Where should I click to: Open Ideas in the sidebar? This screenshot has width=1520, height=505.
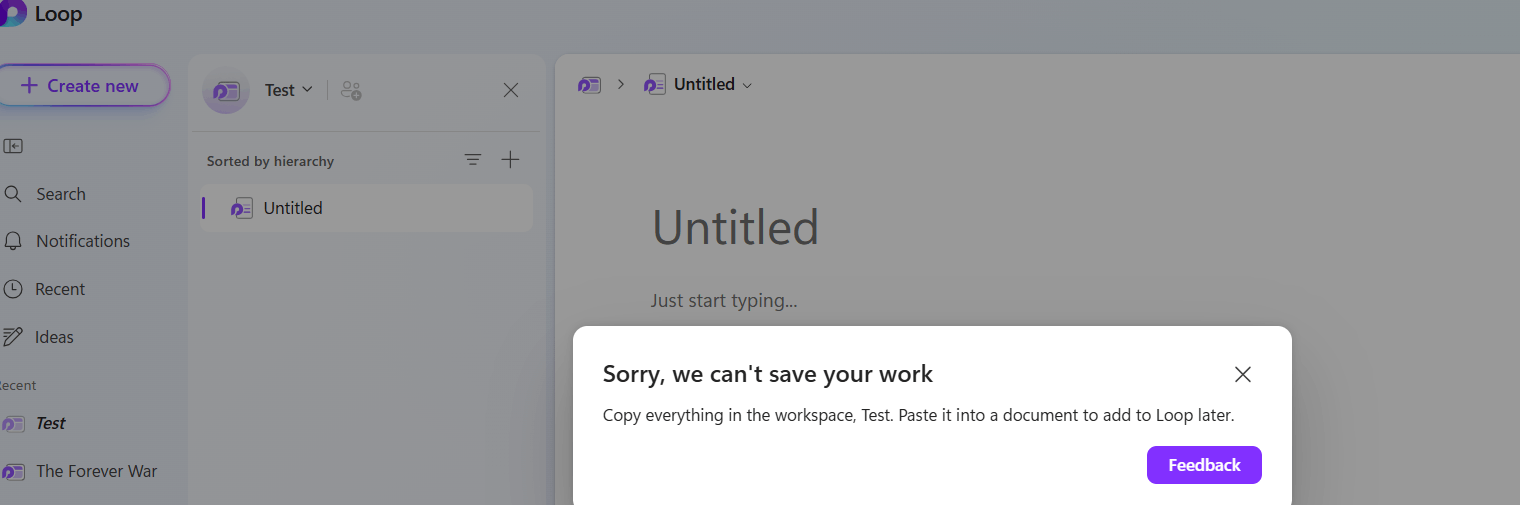40,337
